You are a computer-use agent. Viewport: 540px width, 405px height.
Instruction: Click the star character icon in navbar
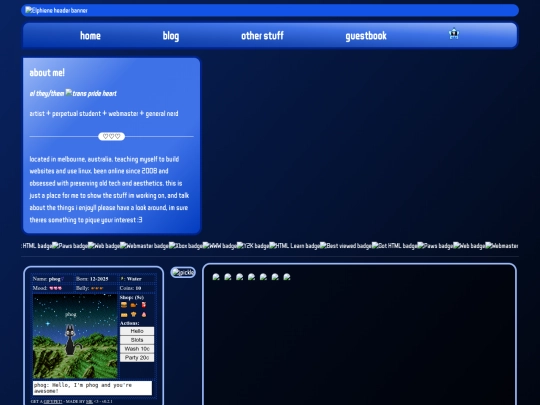(x=454, y=33)
